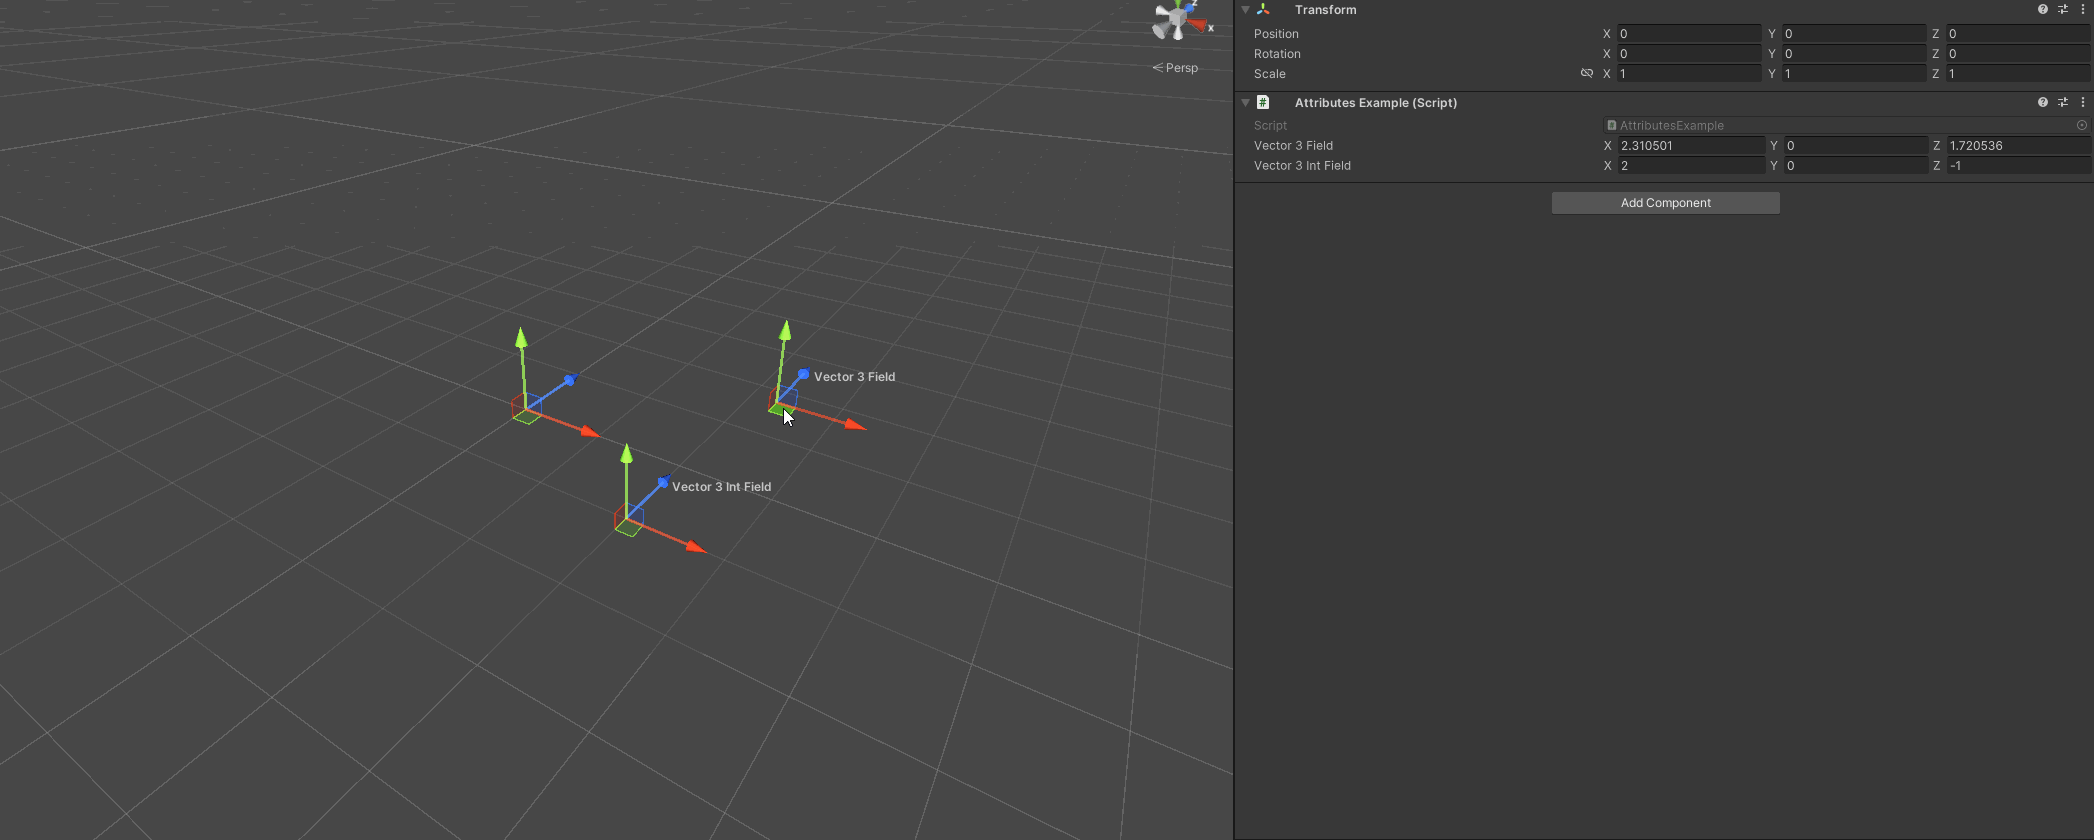The width and height of the screenshot is (2094, 840).
Task: Open Attributes Example script help icon
Action: coord(2043,102)
